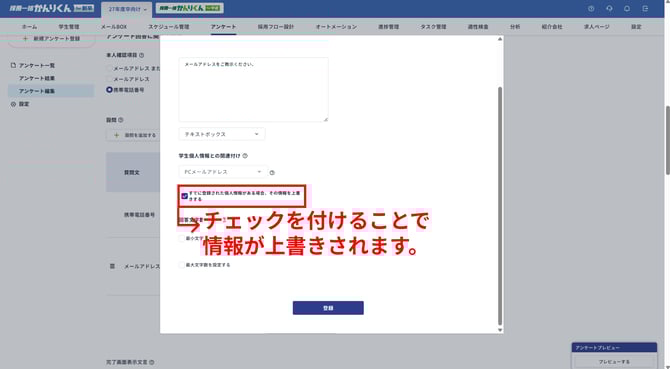670x369 pixels.
Task: Select the メールアドレス question row
Action: pos(133,266)
